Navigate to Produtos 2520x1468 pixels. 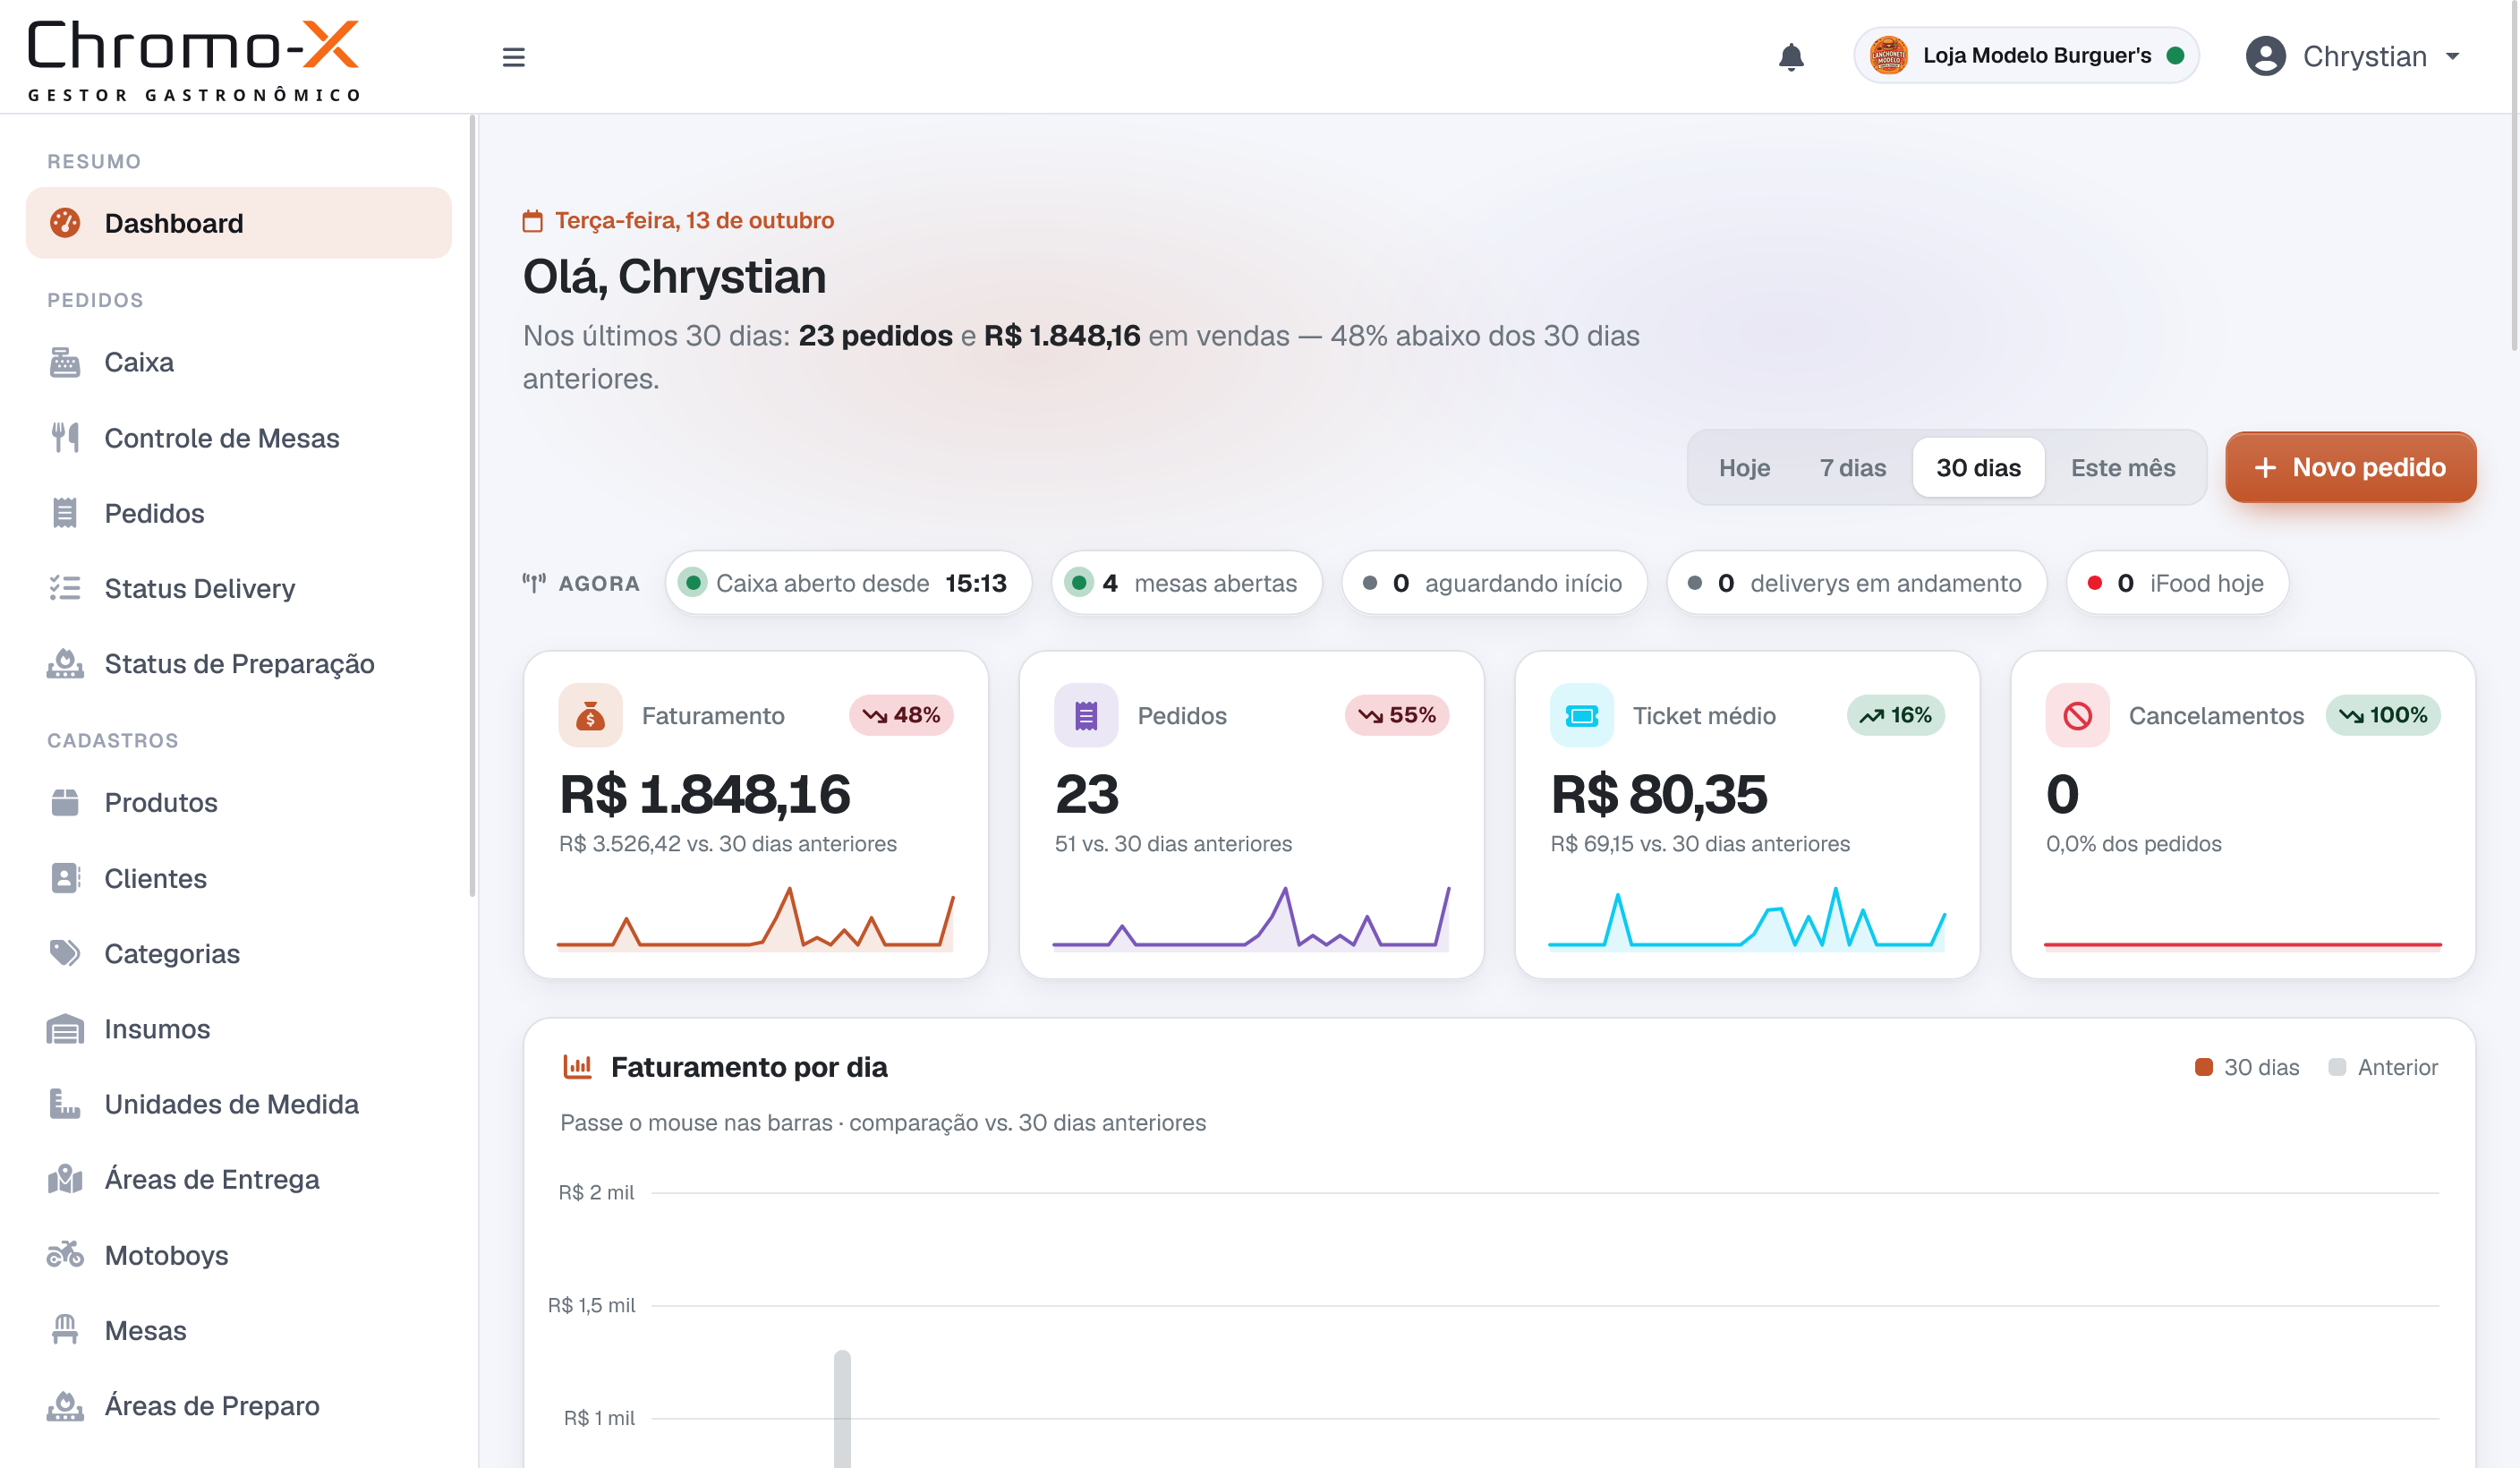click(x=238, y=802)
